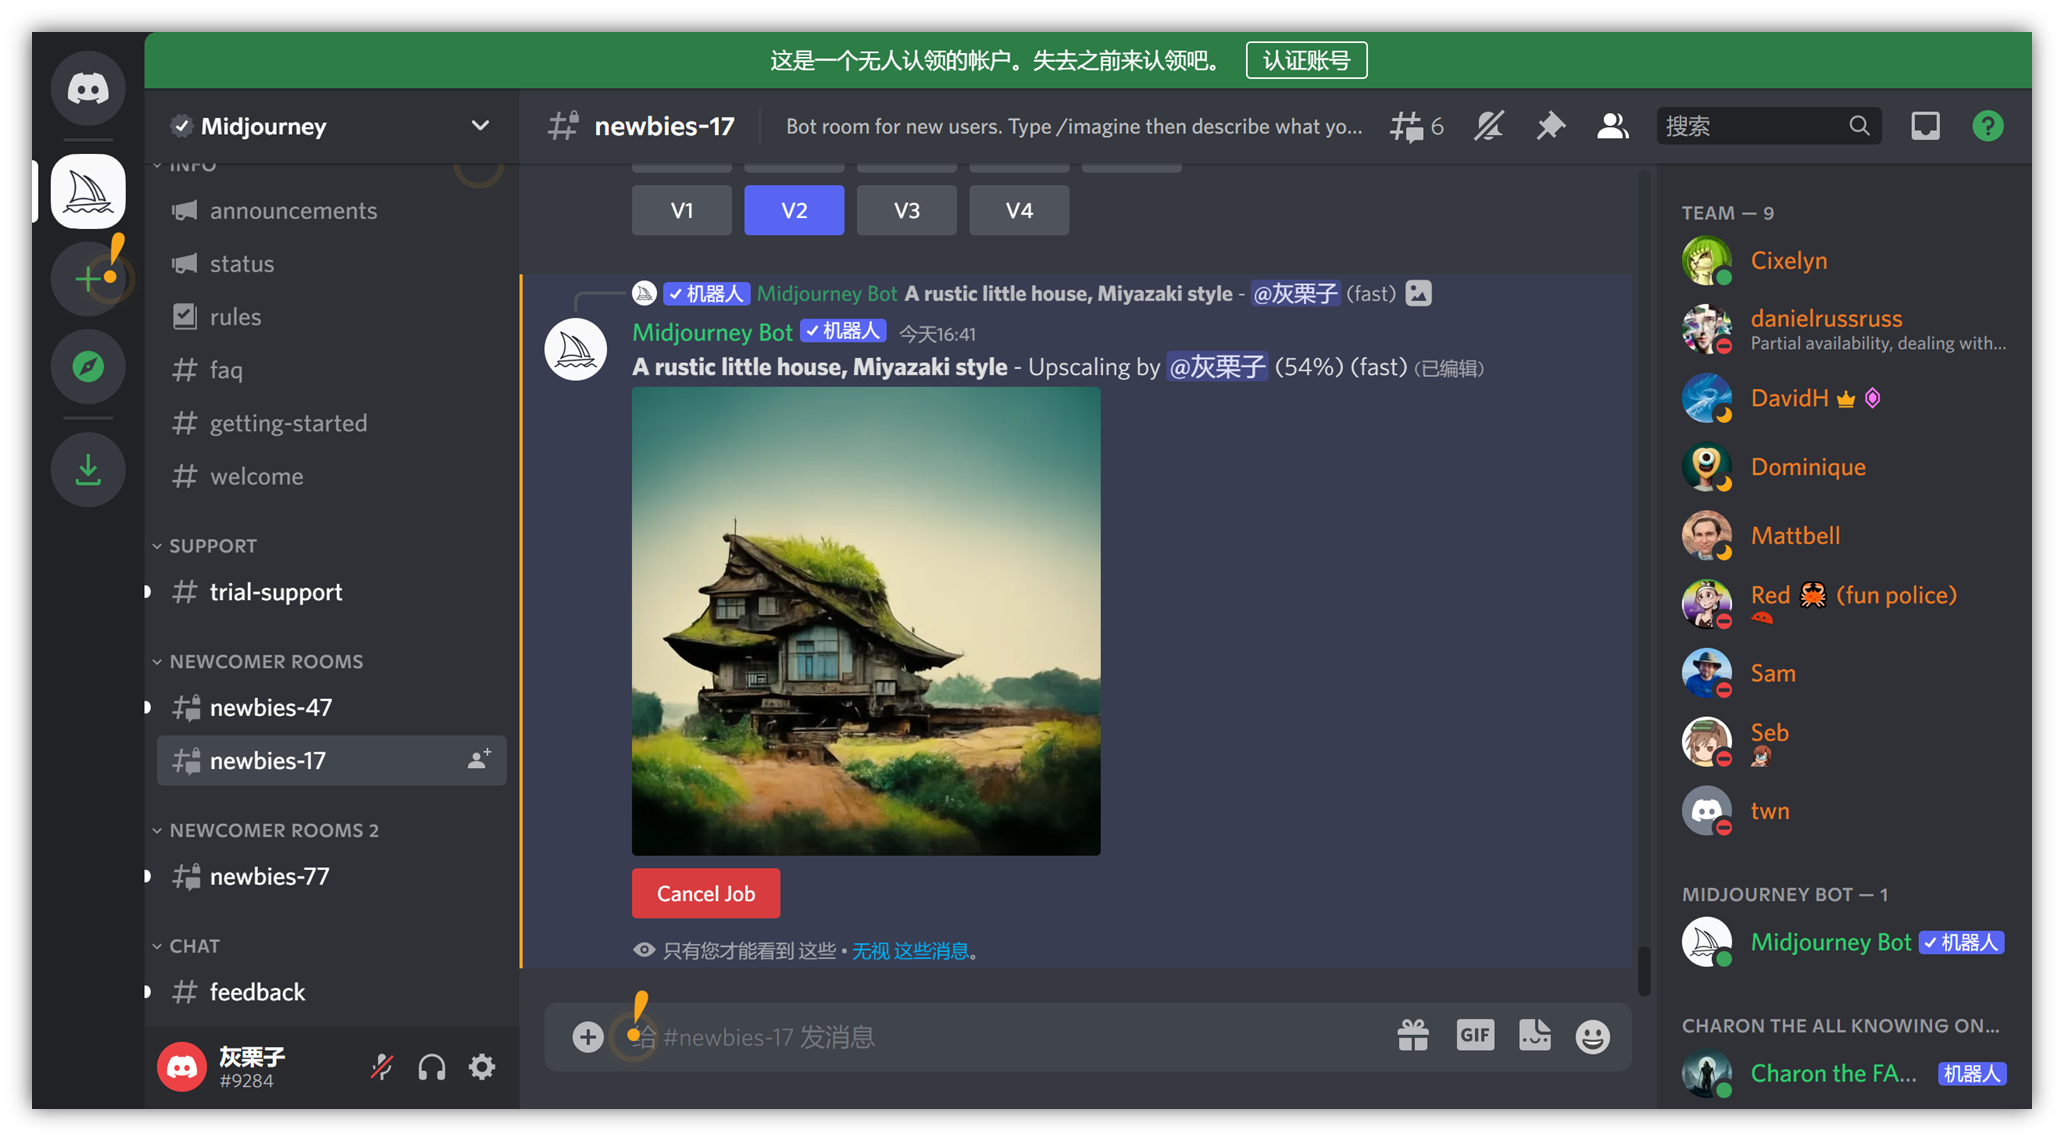Open the threads icon in header
The height and width of the screenshot is (1141, 2064).
(1408, 126)
